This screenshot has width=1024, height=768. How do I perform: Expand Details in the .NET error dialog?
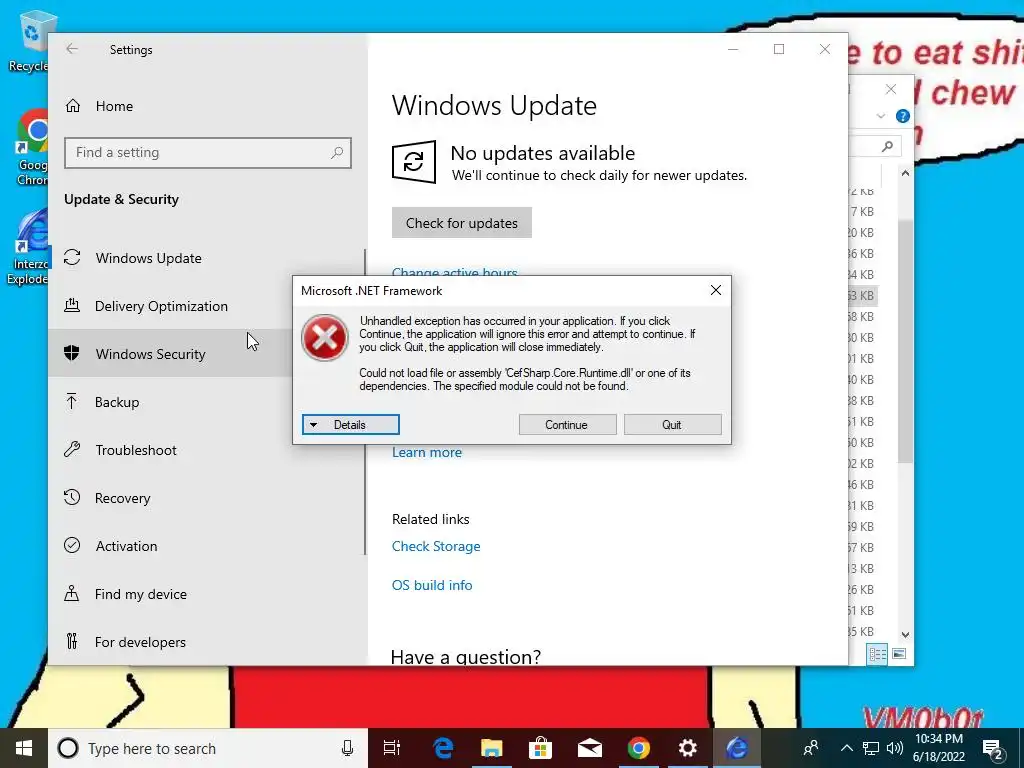tap(351, 424)
